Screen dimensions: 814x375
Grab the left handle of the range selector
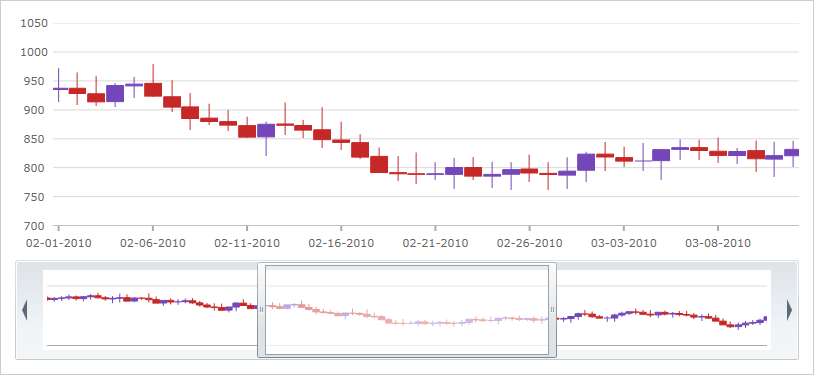click(x=261, y=310)
